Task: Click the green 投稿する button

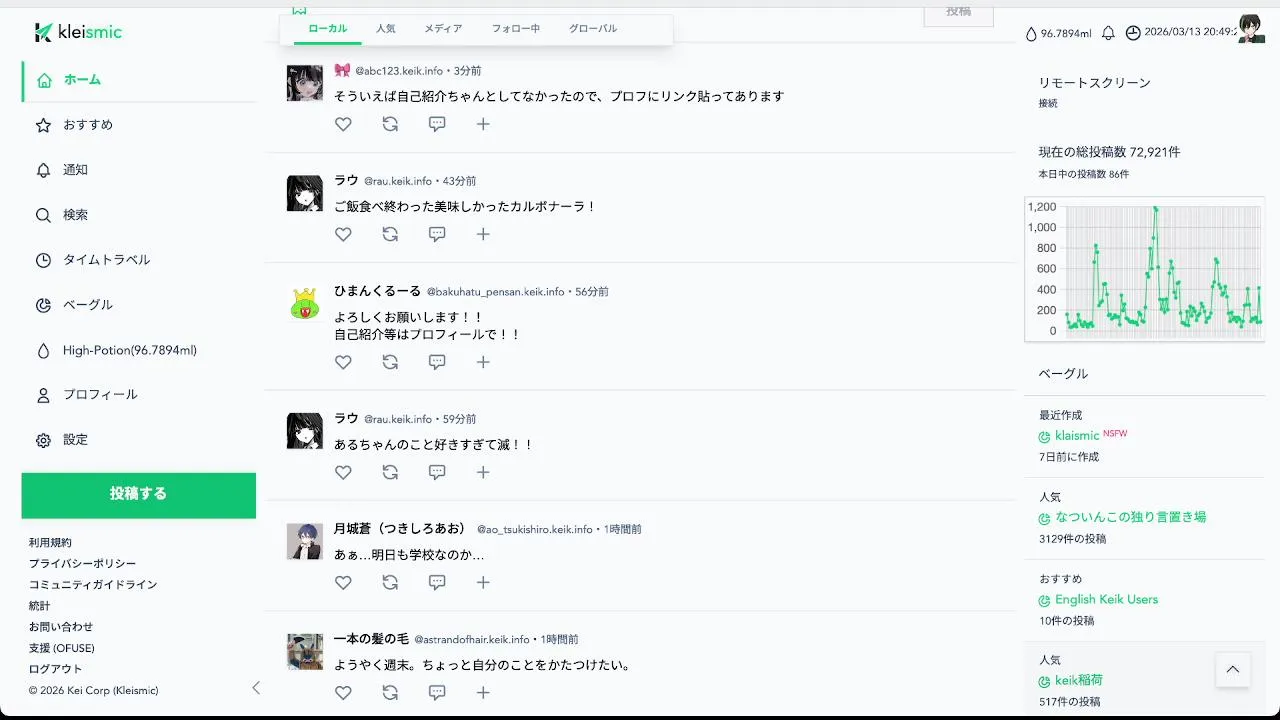Action: click(139, 495)
